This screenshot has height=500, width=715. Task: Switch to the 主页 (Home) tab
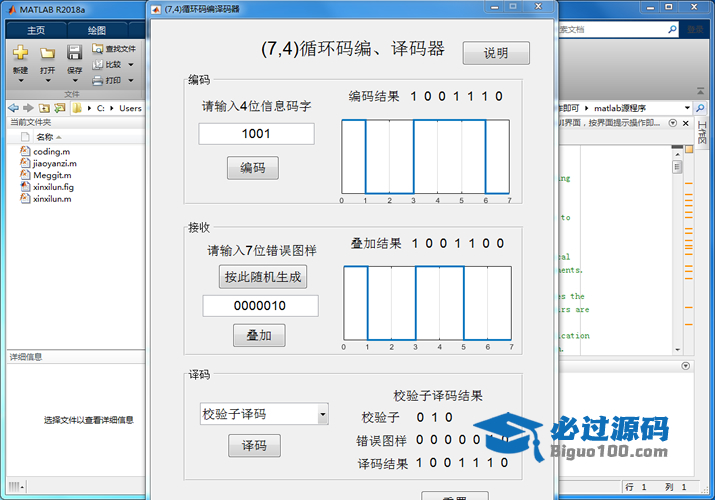pyautogui.click(x=36, y=30)
